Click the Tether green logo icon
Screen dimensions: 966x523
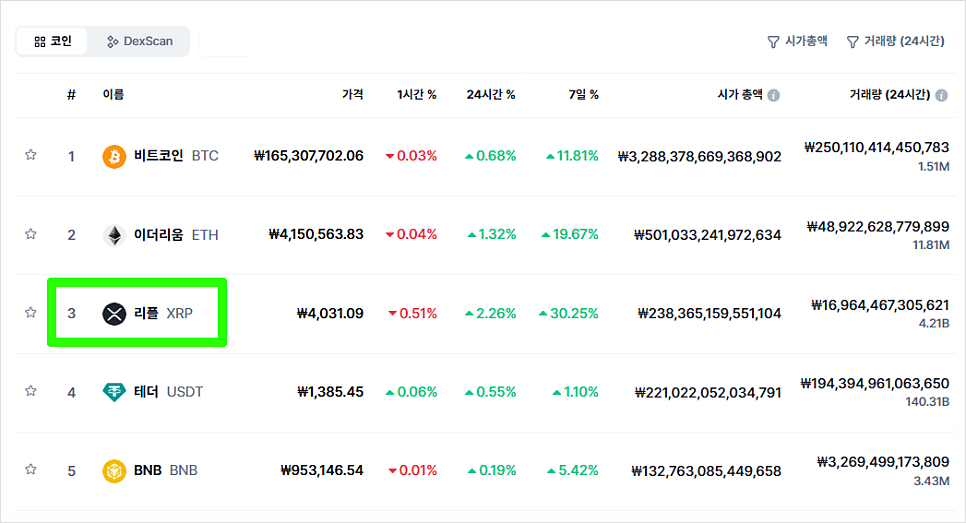[114, 392]
